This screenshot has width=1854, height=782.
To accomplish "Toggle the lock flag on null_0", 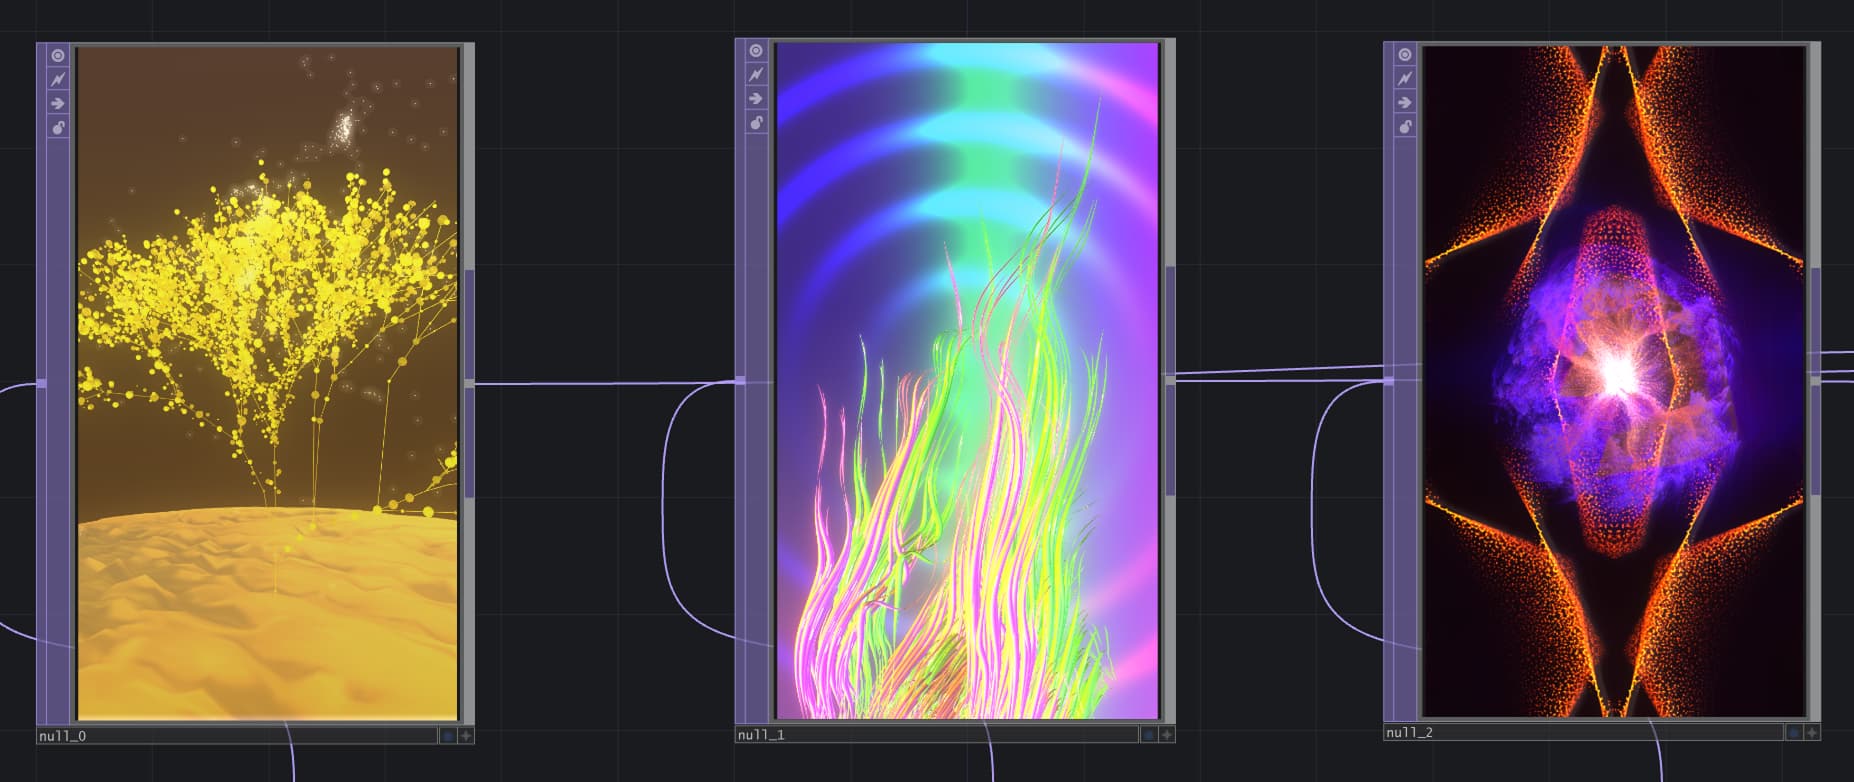I will (x=58, y=127).
